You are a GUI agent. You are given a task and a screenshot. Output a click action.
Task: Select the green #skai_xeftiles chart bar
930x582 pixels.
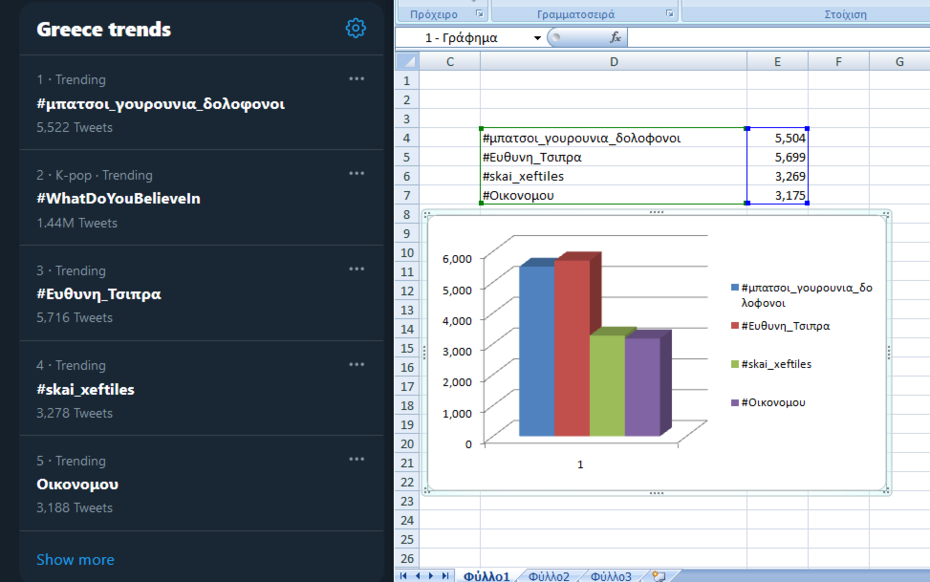pos(606,385)
